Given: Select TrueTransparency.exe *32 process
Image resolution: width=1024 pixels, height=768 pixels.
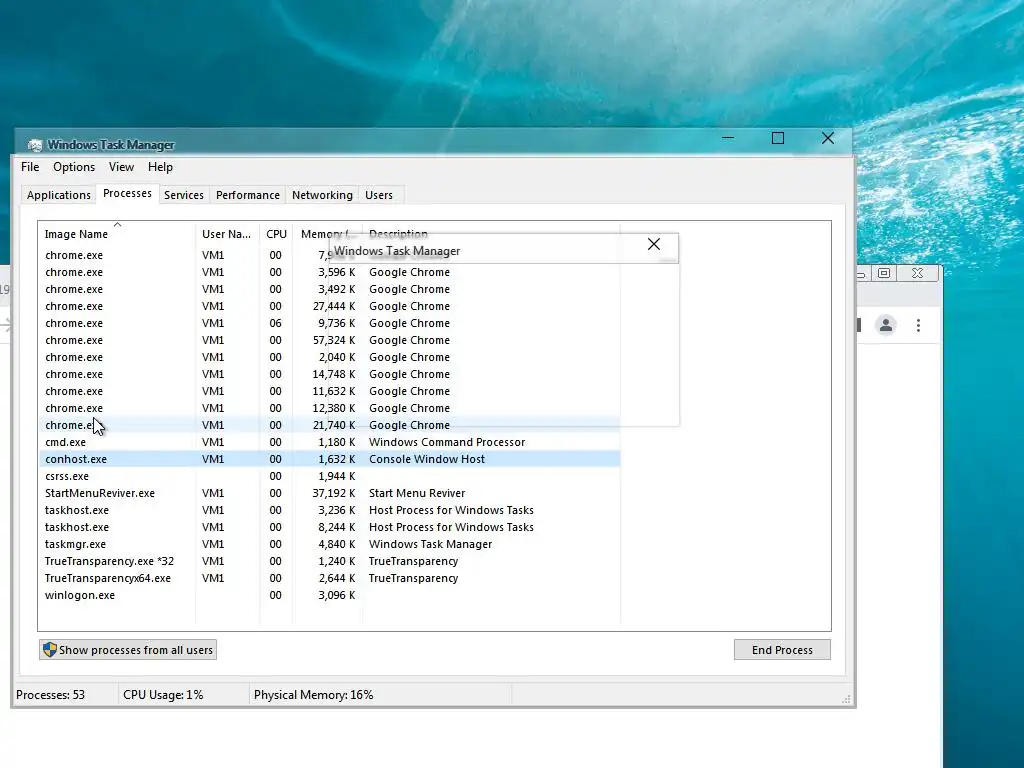Looking at the screenshot, I should [329, 561].
